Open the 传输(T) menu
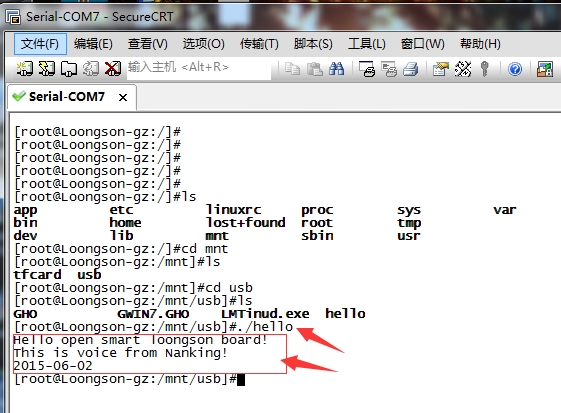 point(259,44)
